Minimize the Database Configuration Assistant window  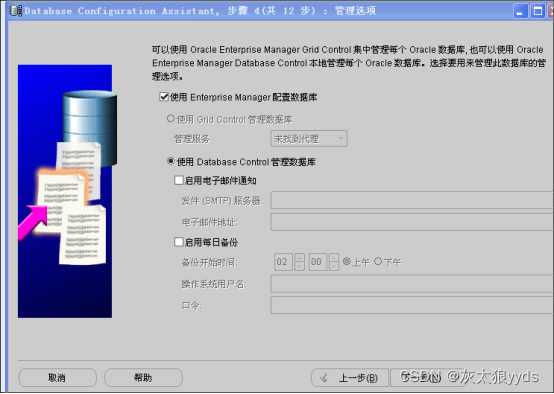tap(520, 11)
